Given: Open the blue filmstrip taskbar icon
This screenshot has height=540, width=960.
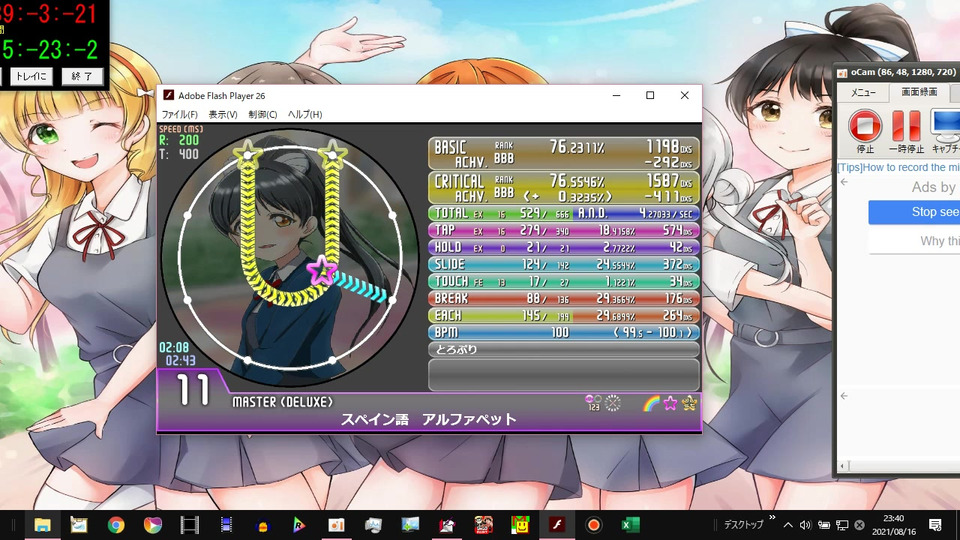Looking at the screenshot, I should click(x=226, y=525).
